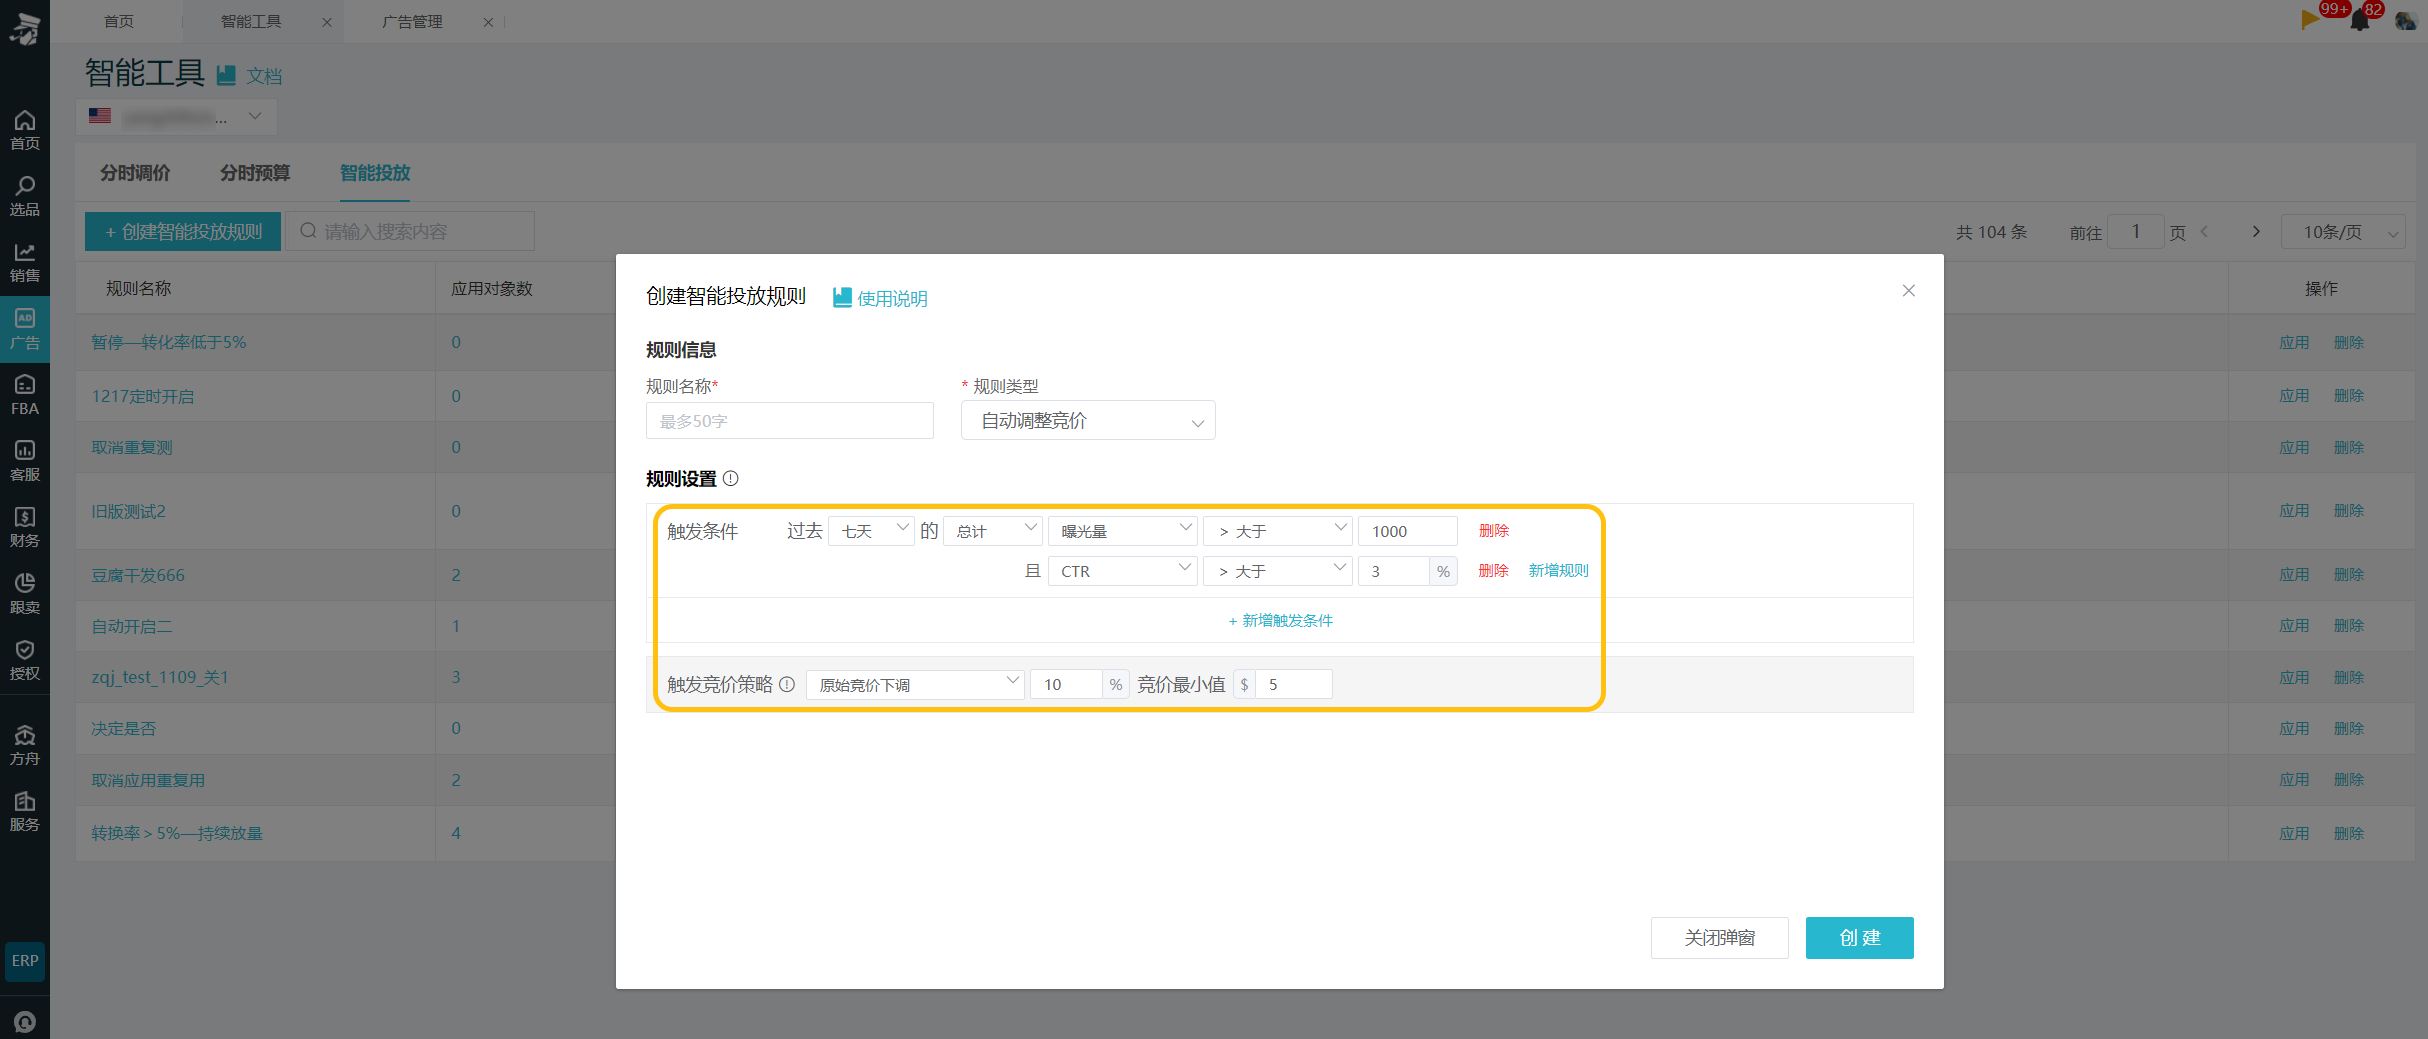Image resolution: width=2428 pixels, height=1039 pixels.
Task: Go to previous page arrow in pagination
Action: click(x=2204, y=231)
